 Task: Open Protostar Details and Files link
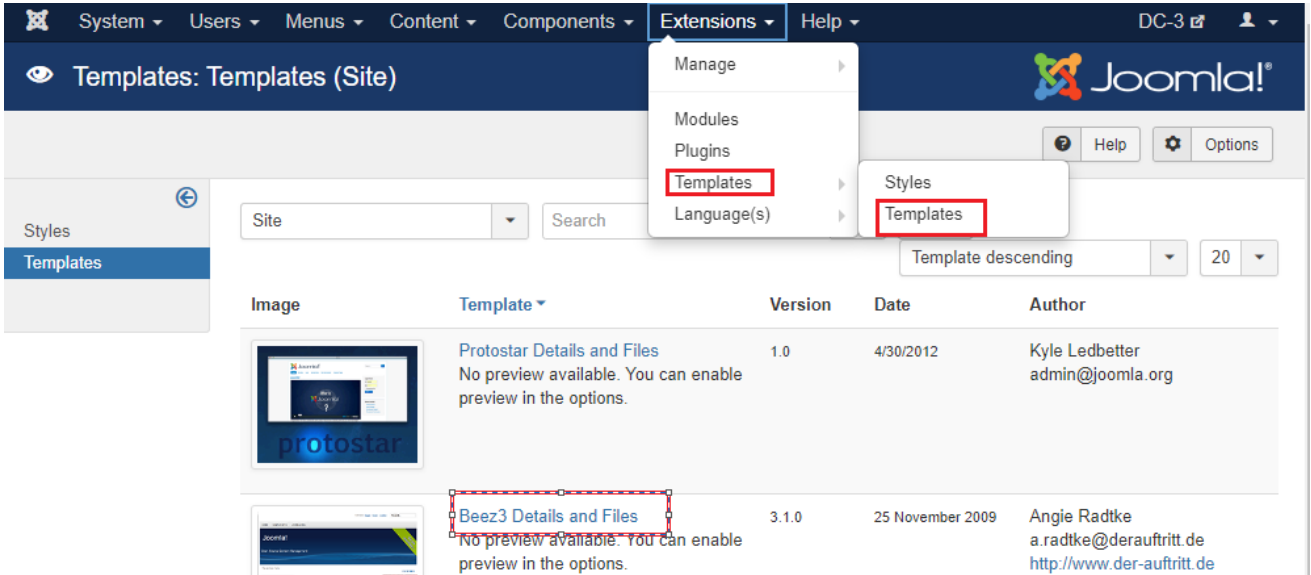click(x=559, y=350)
